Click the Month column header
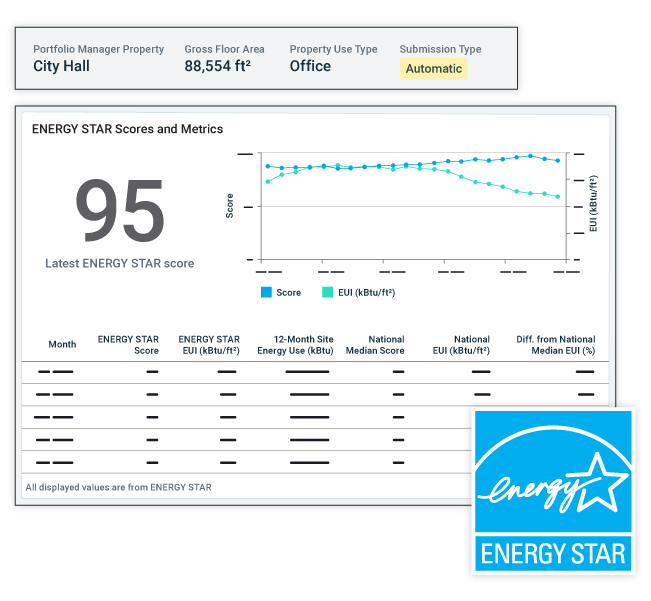The image size is (651, 601). pyautogui.click(x=62, y=344)
